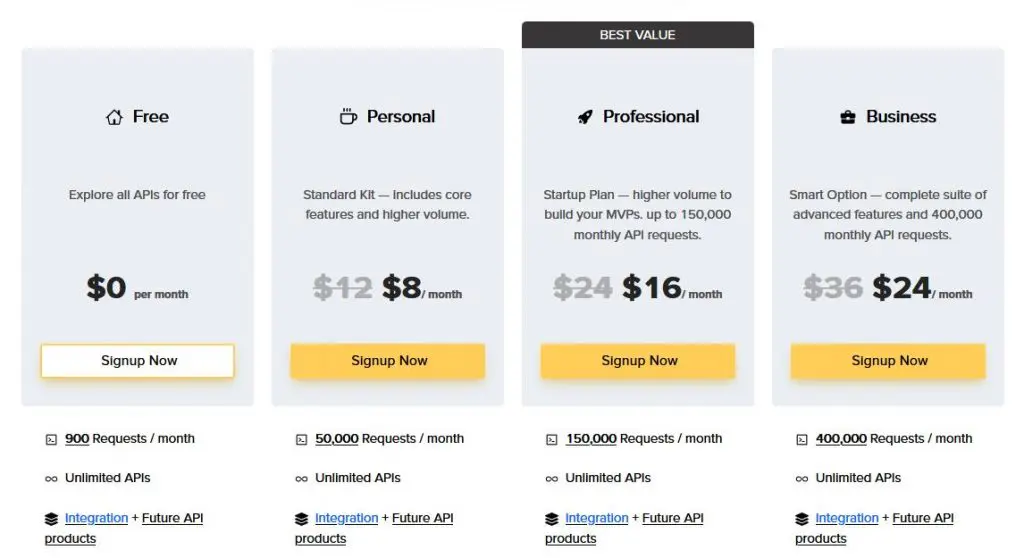
Task: Follow Future API products link under Business
Action: point(922,518)
